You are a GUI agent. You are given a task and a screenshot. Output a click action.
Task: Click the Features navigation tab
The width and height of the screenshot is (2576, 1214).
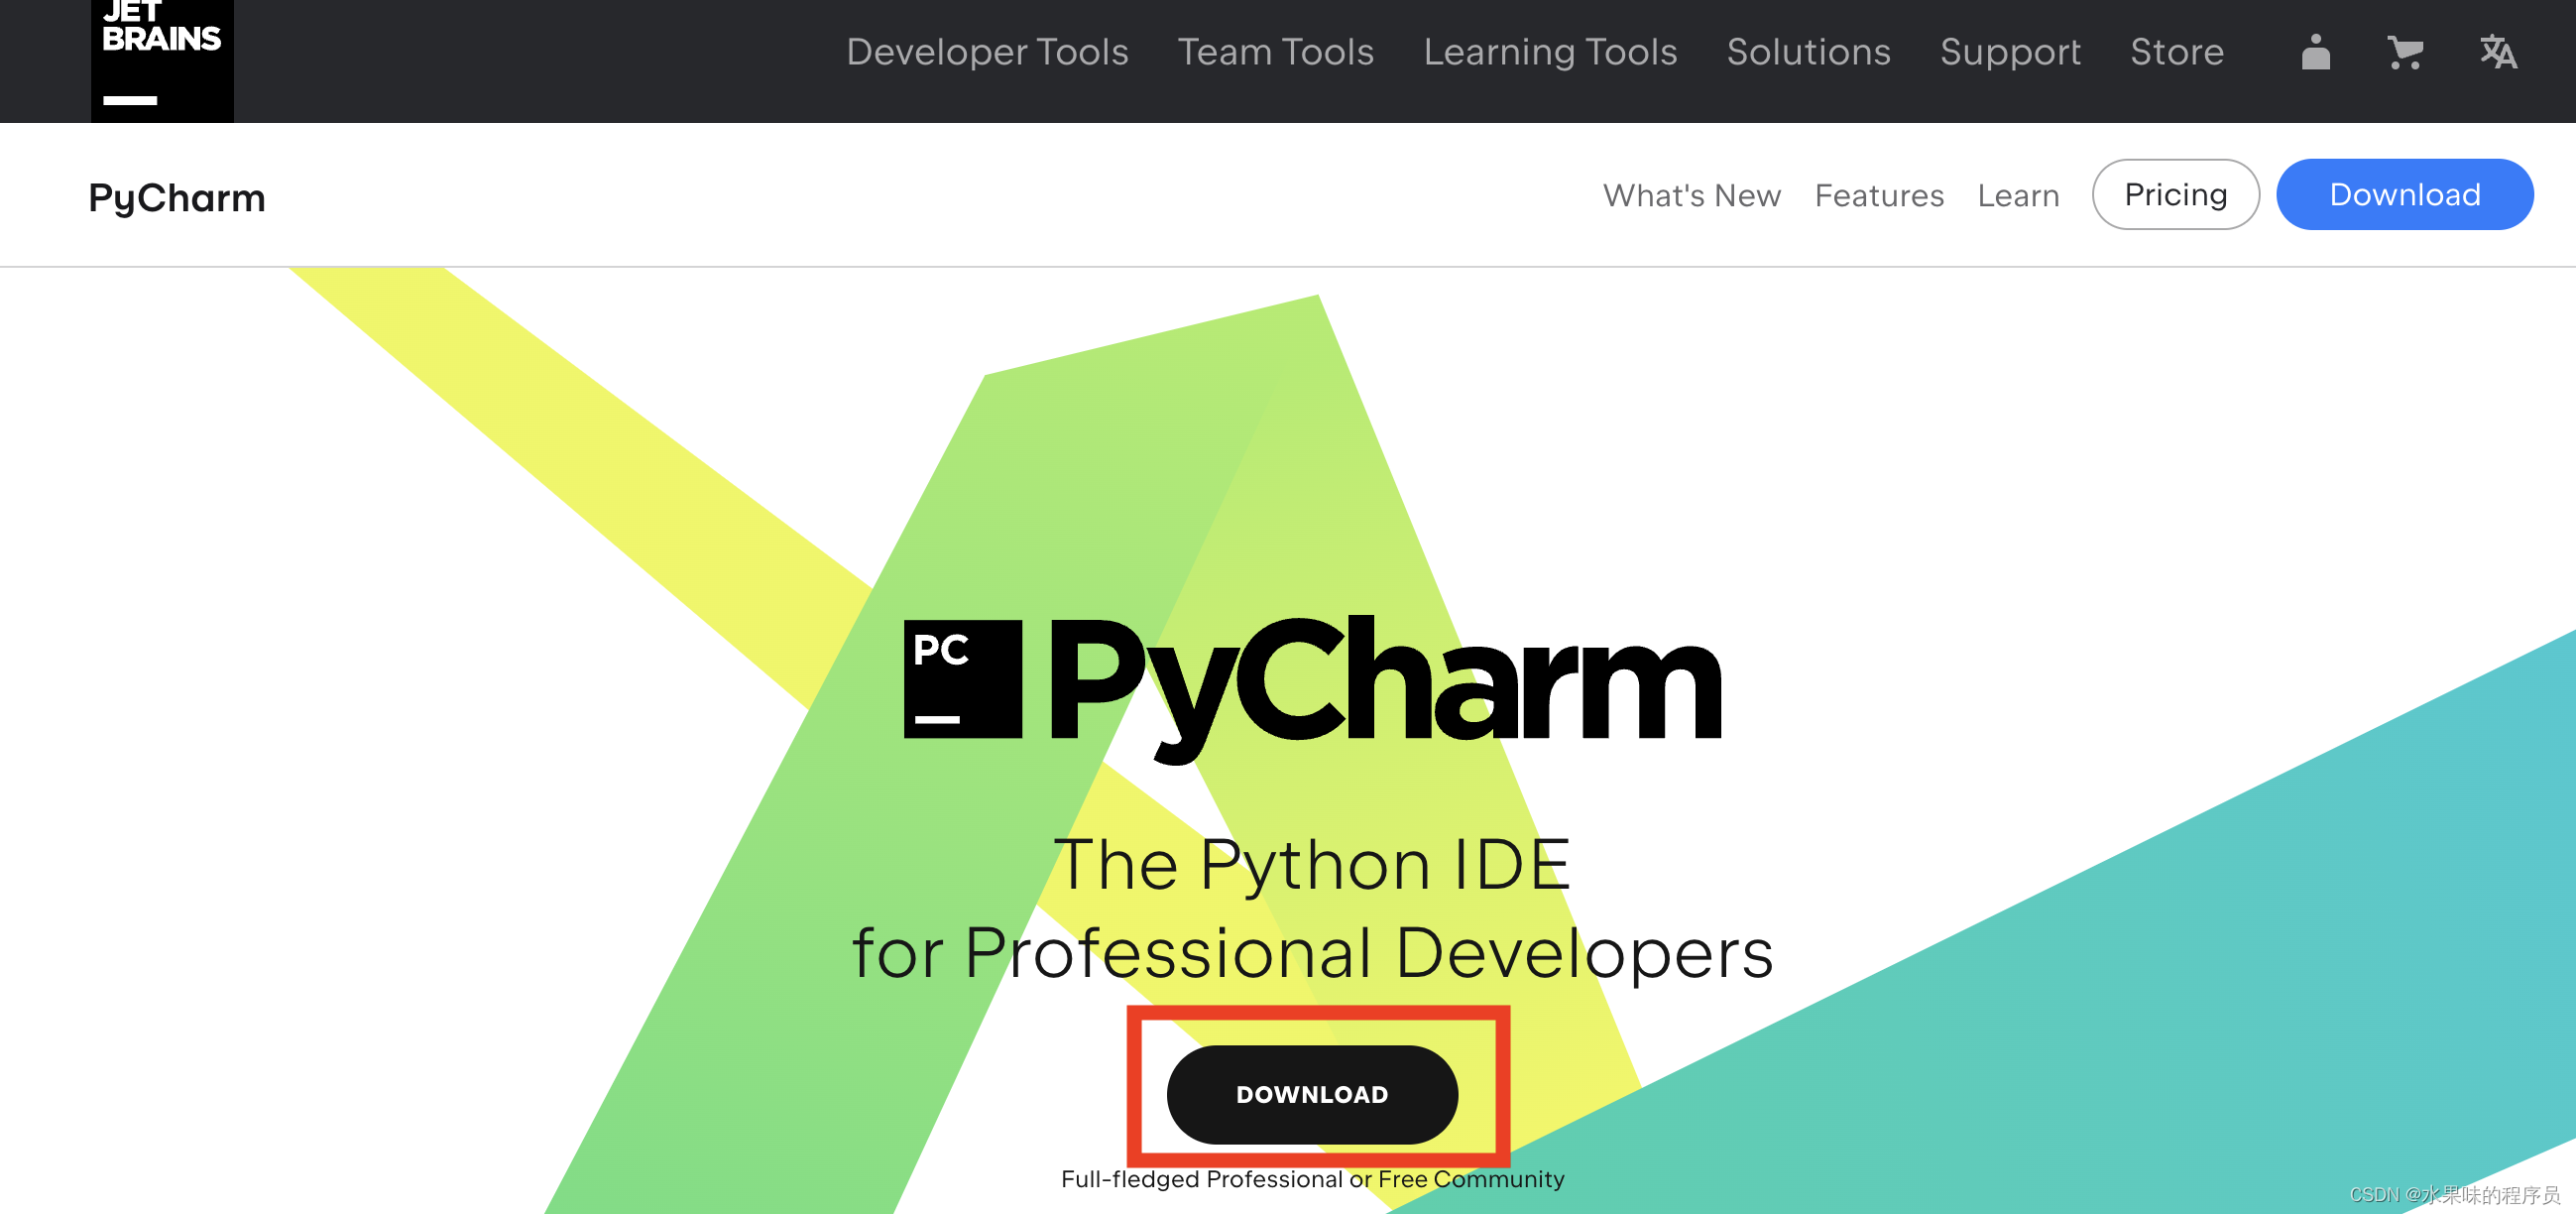1879,193
